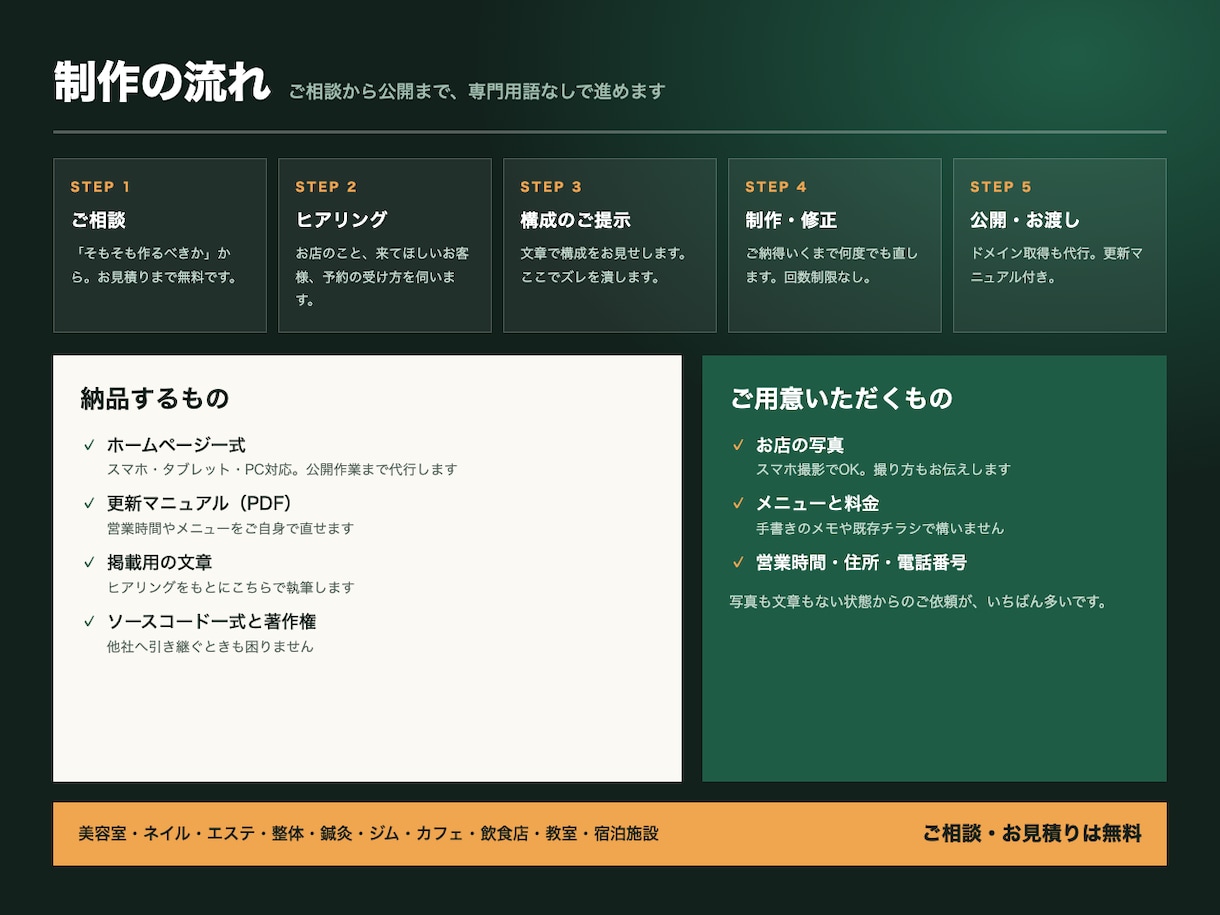Click the 構成のご提示 step title

tap(575, 220)
